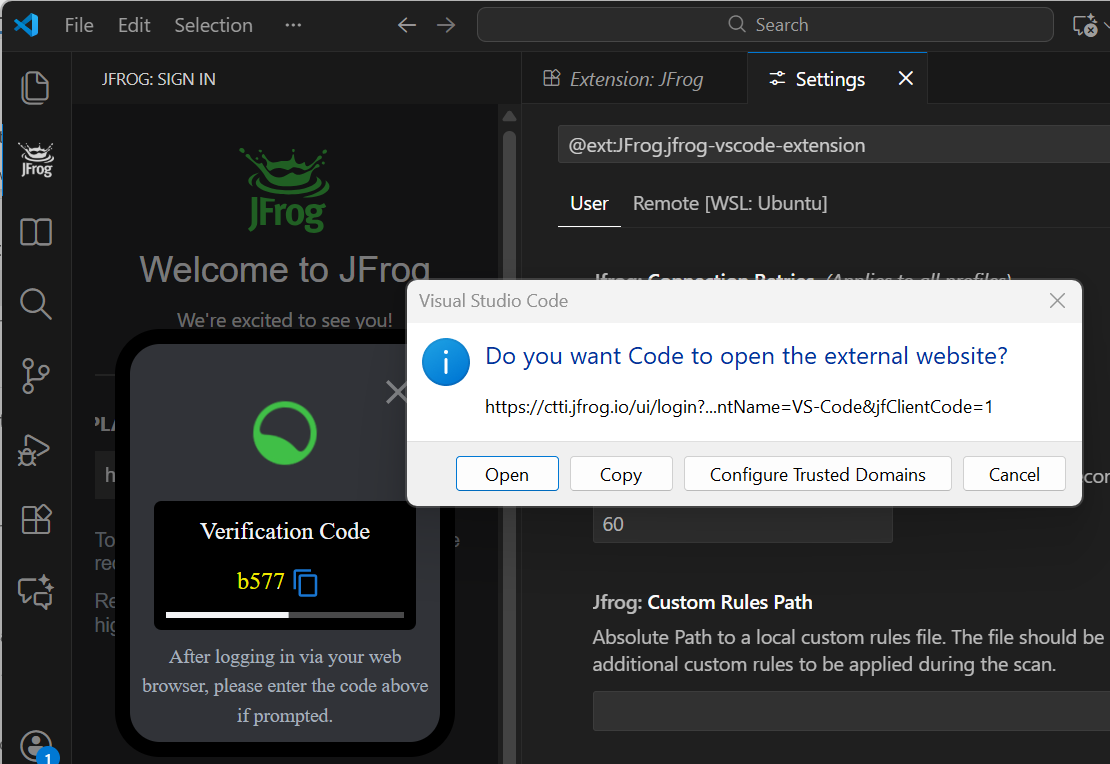Click the Connection Retries value field showing 60
Image resolution: width=1110 pixels, height=764 pixels.
(743, 524)
